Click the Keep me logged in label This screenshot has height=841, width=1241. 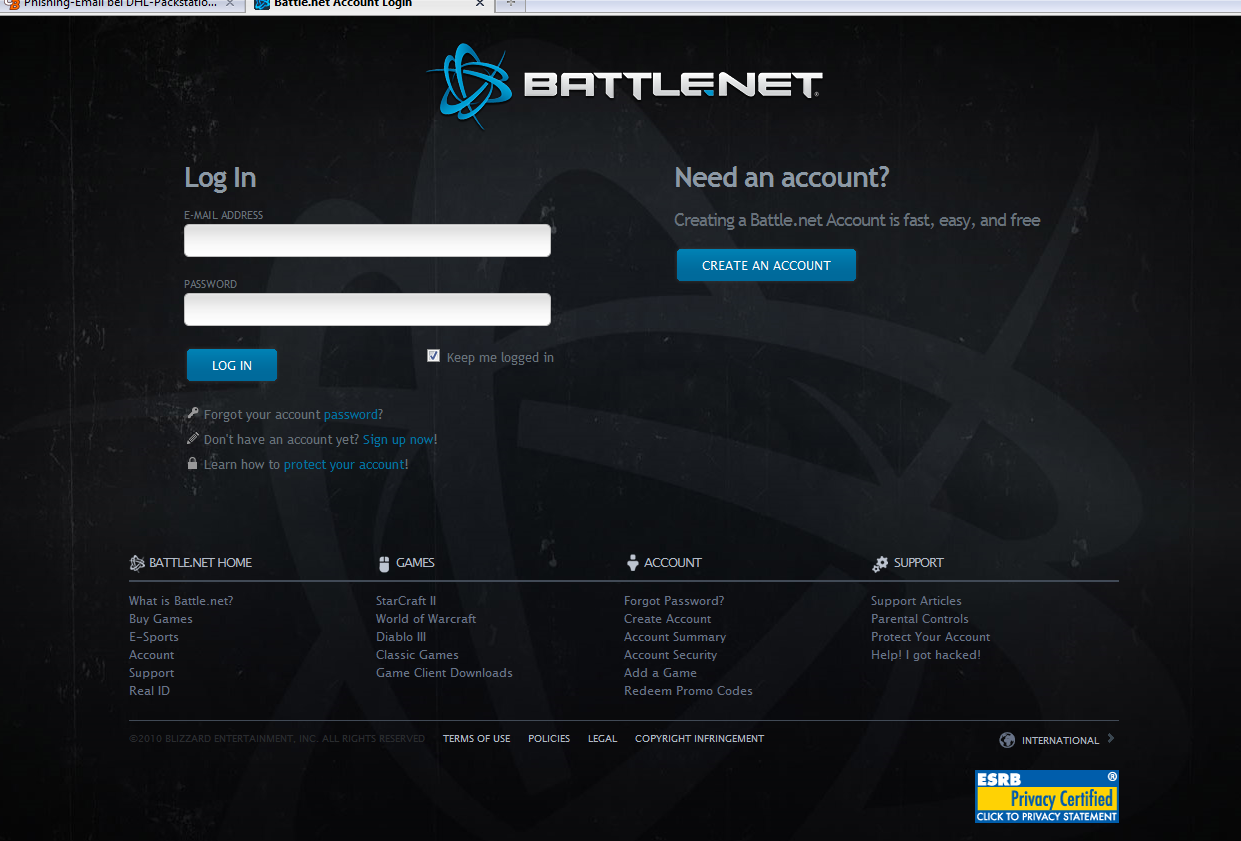(500, 357)
